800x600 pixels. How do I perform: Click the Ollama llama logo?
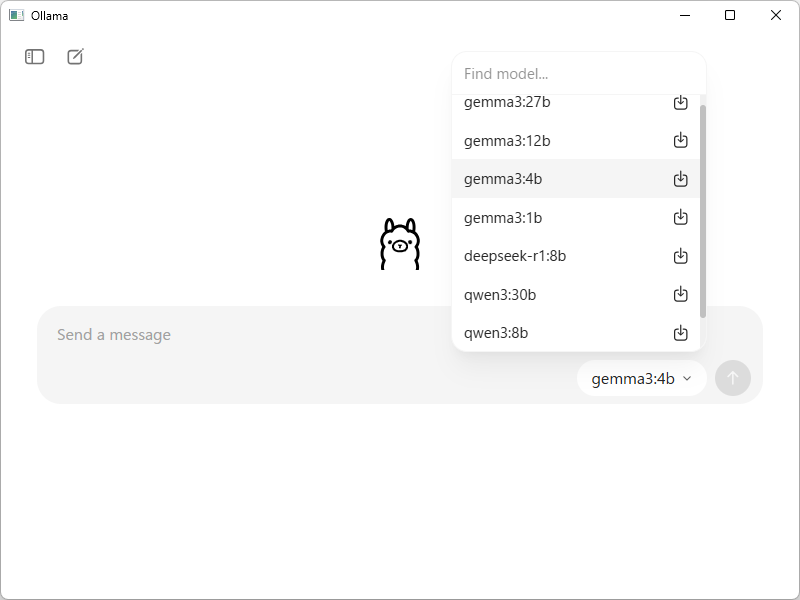click(400, 244)
